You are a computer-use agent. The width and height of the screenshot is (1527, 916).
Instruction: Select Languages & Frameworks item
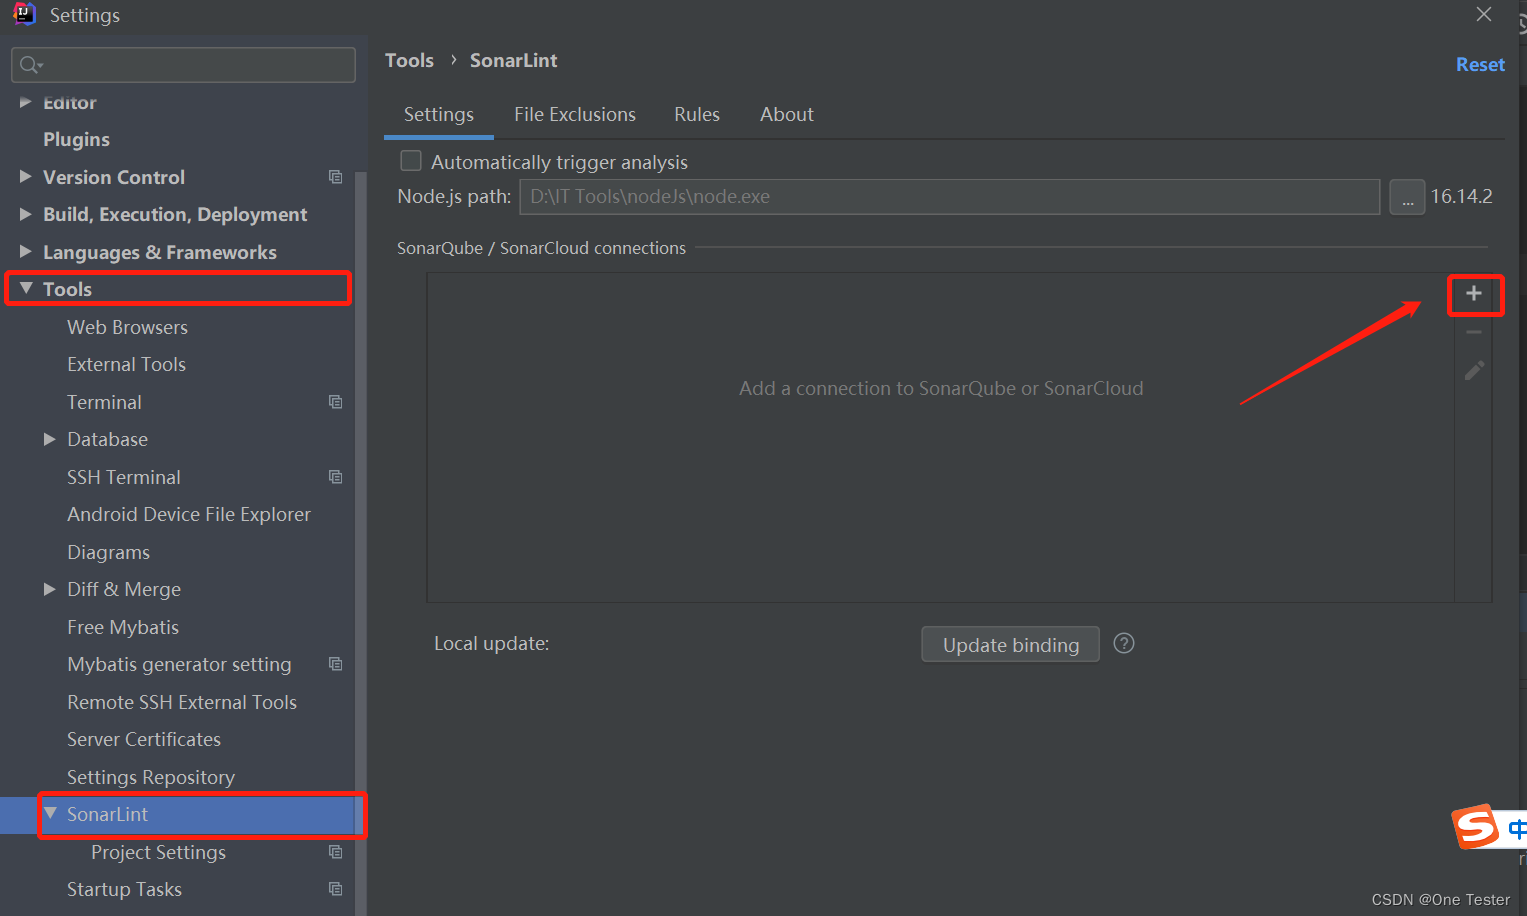160,252
